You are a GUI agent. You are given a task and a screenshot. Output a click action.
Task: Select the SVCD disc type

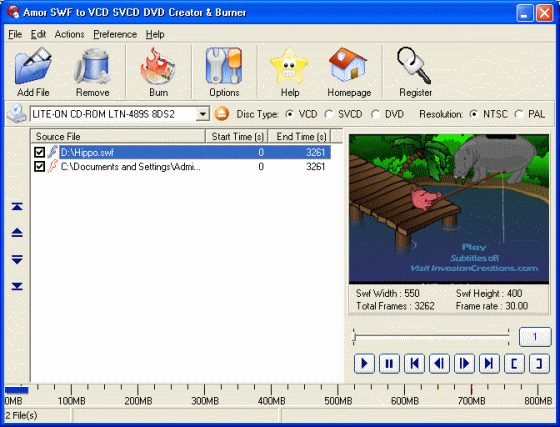[x=329, y=114]
